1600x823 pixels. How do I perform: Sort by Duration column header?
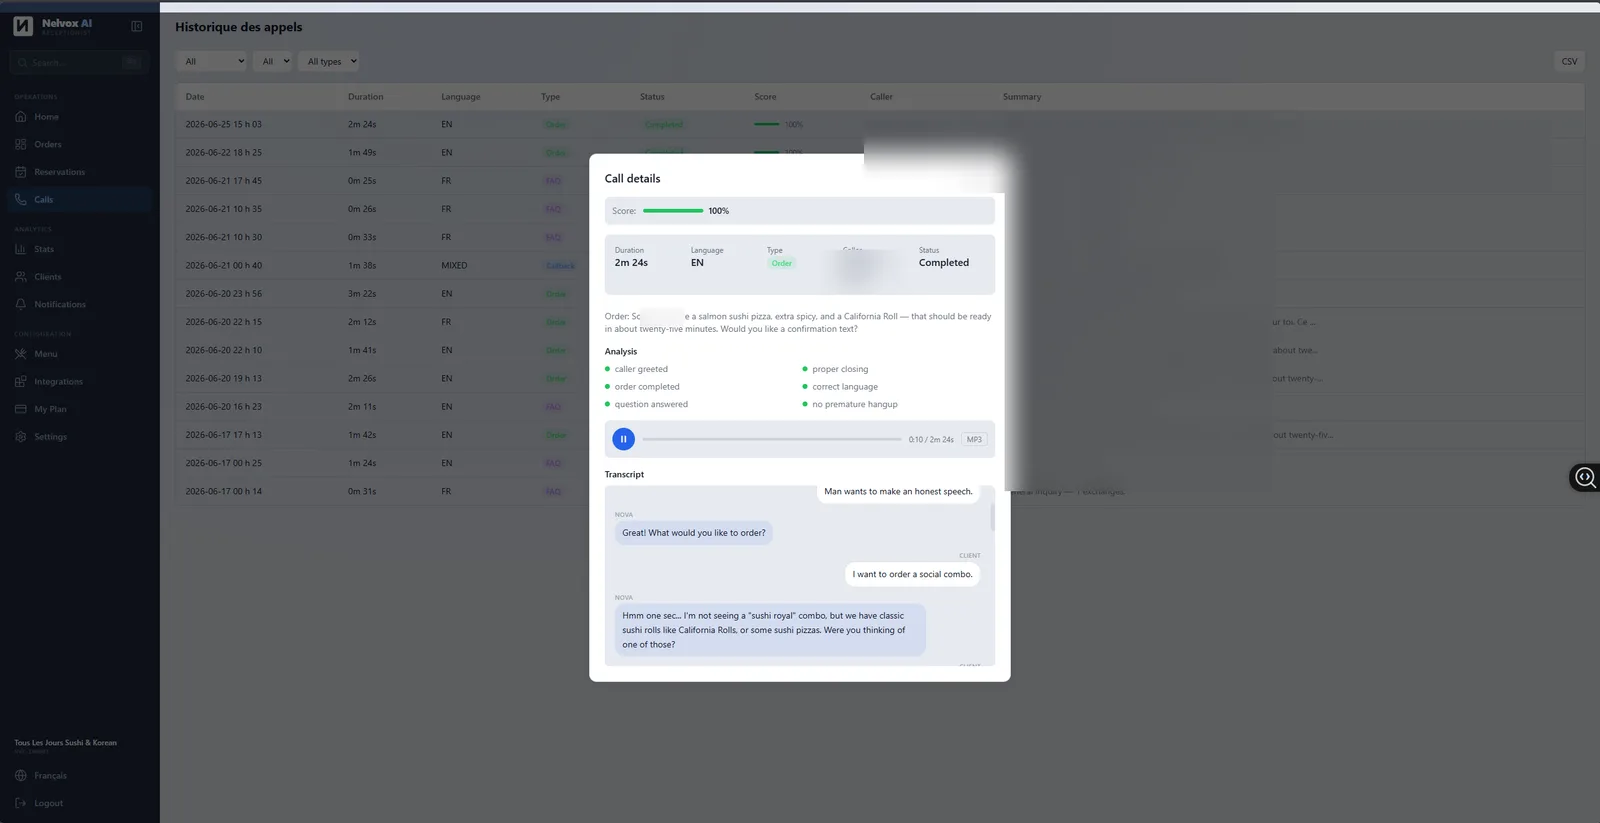click(366, 97)
